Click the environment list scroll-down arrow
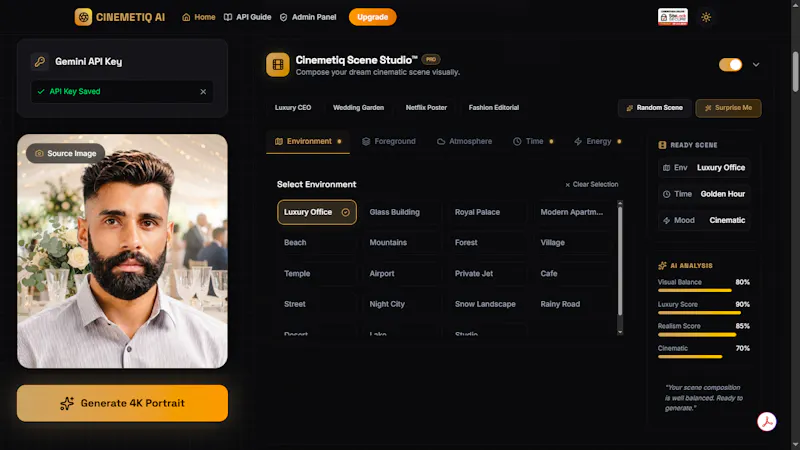800x450 pixels. tap(620, 332)
